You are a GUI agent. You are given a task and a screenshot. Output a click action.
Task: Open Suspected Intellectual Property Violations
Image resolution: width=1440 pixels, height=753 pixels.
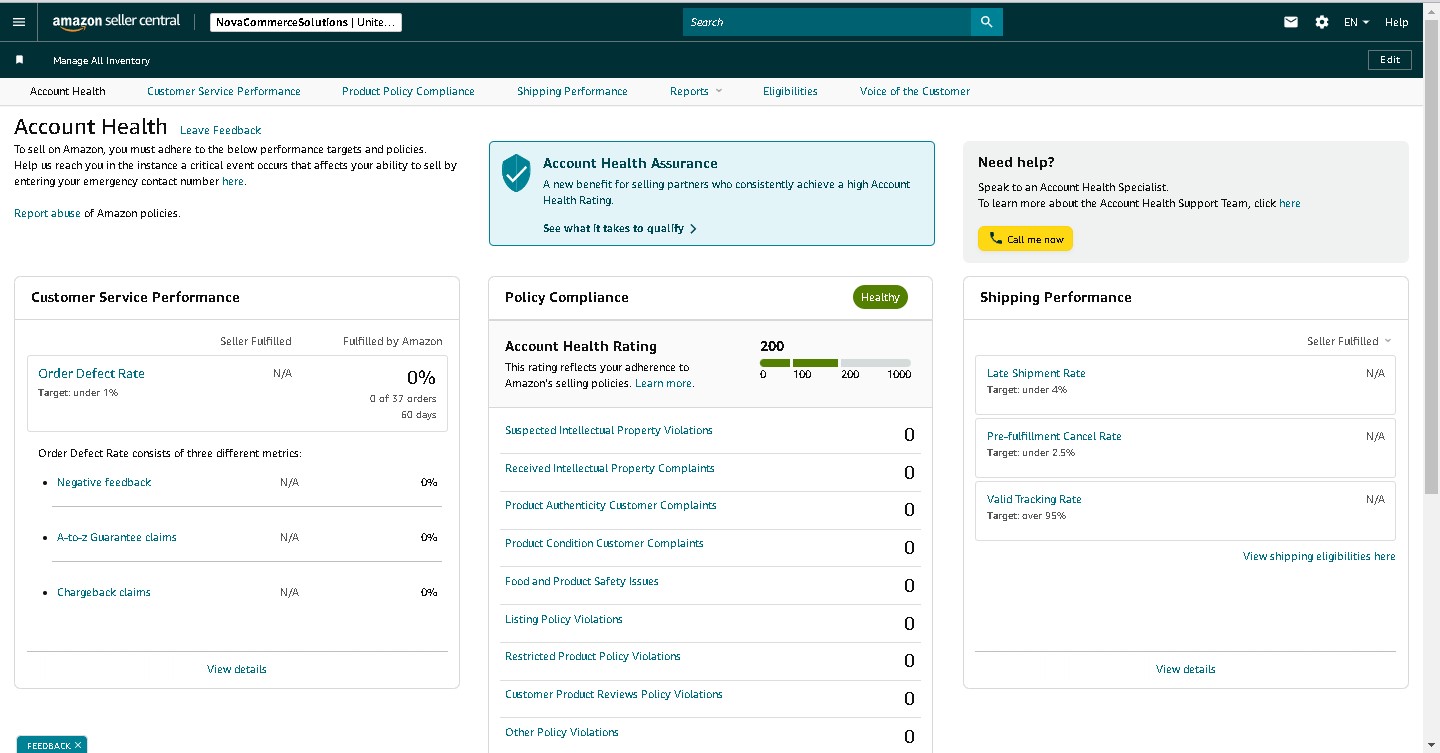pos(609,430)
